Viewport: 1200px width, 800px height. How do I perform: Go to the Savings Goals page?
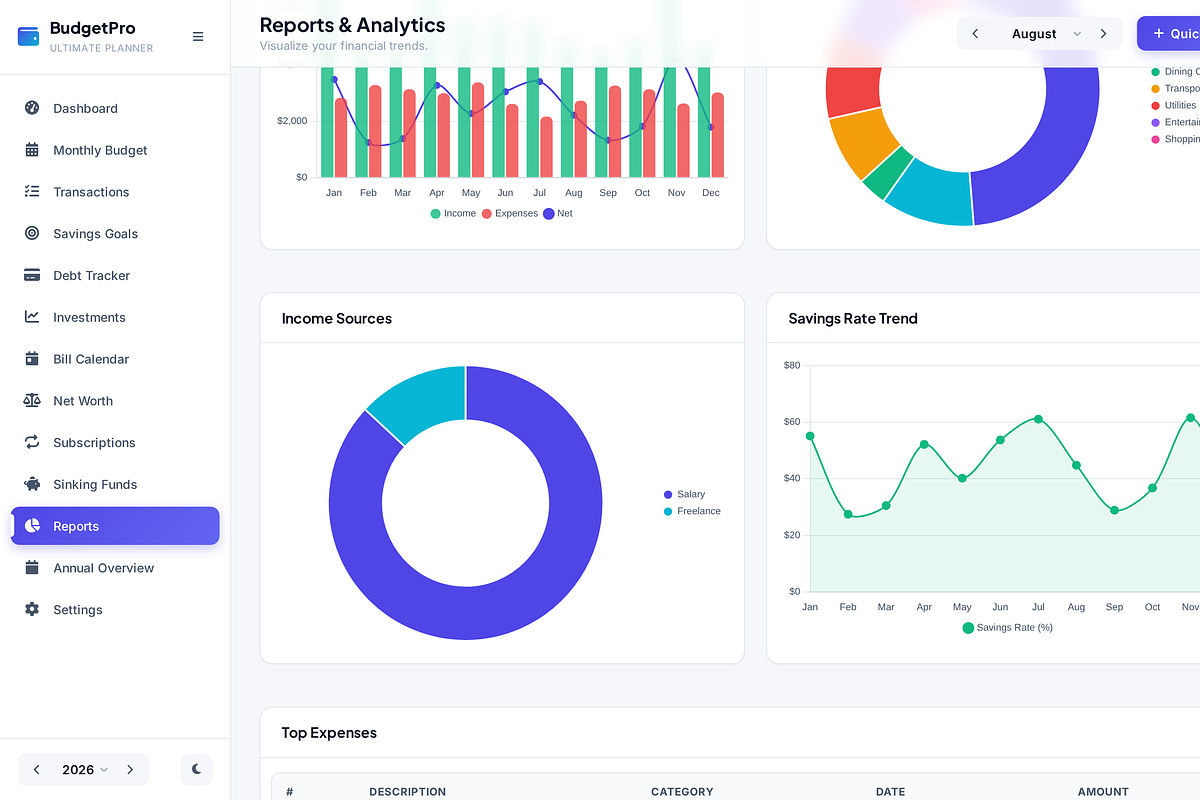tap(115, 234)
